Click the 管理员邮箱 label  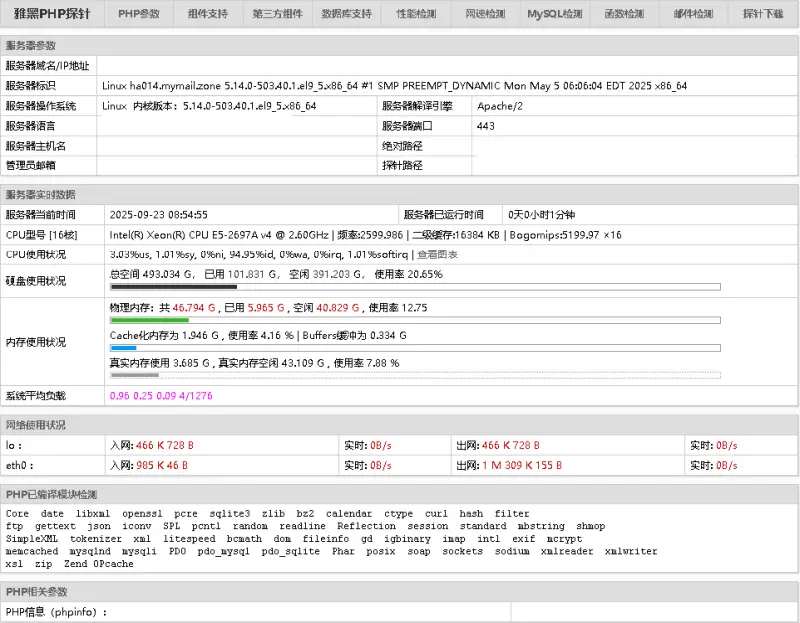[x=31, y=166]
